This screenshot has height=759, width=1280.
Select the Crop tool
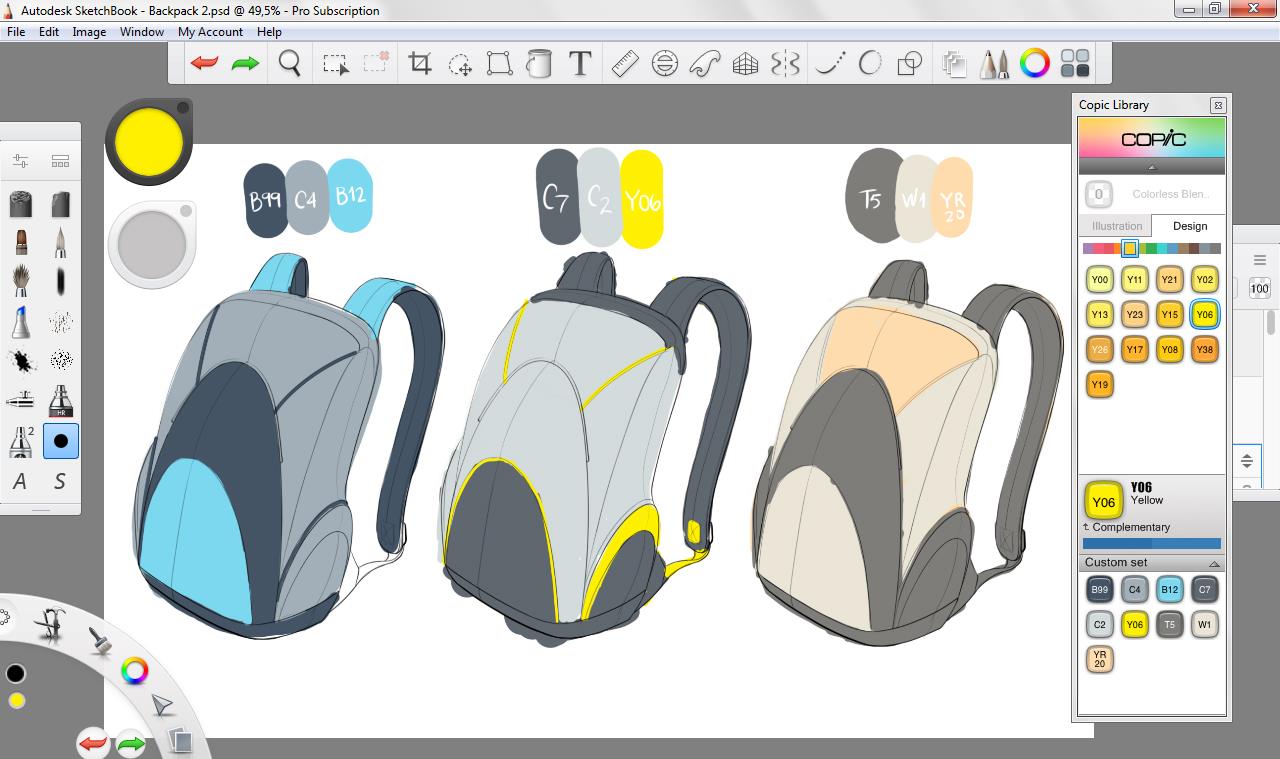[420, 64]
